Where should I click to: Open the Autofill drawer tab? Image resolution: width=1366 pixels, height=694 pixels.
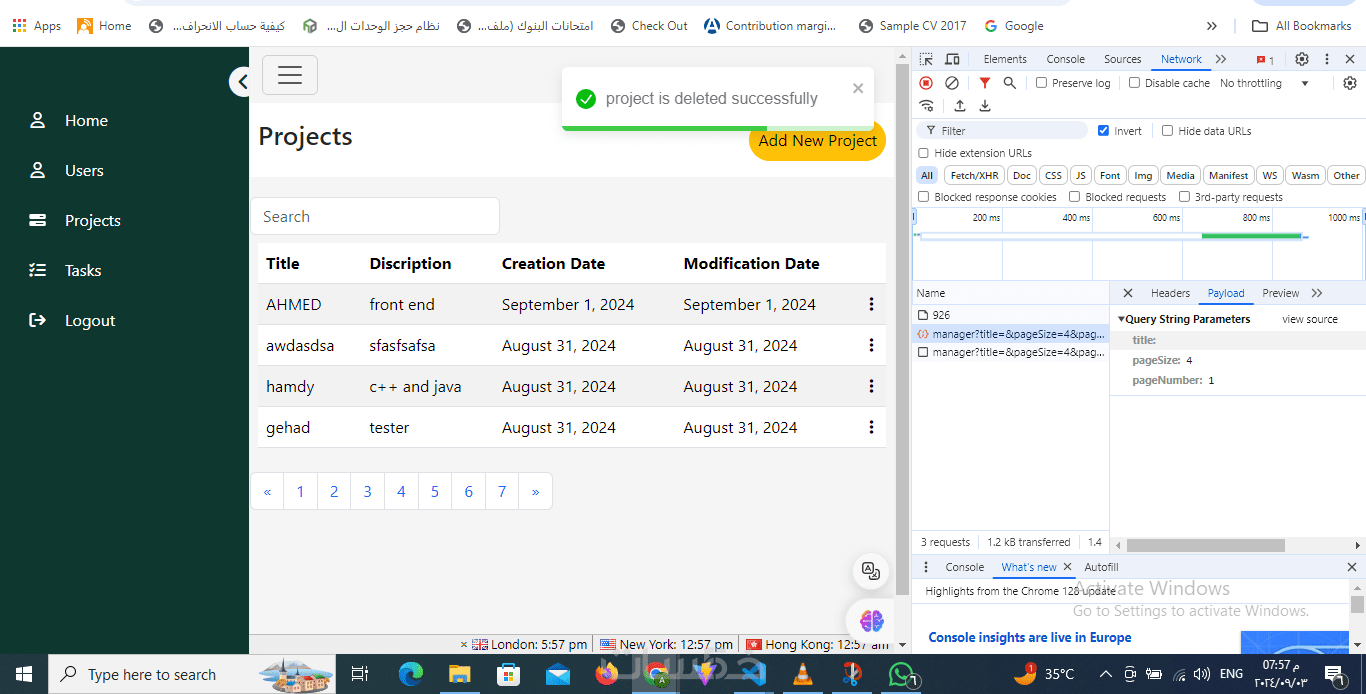(1101, 567)
